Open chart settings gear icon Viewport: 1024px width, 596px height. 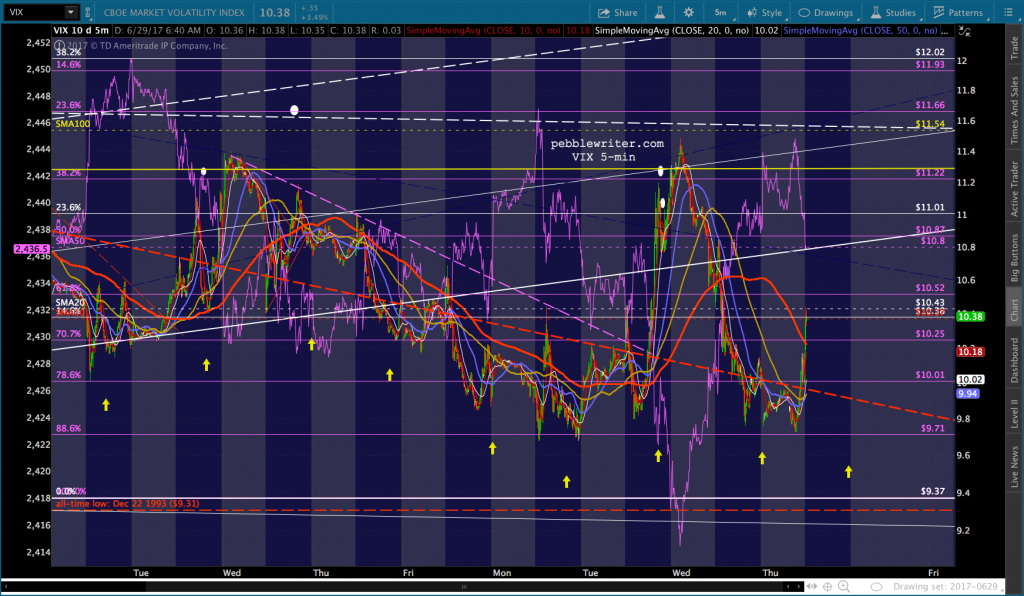pos(688,13)
